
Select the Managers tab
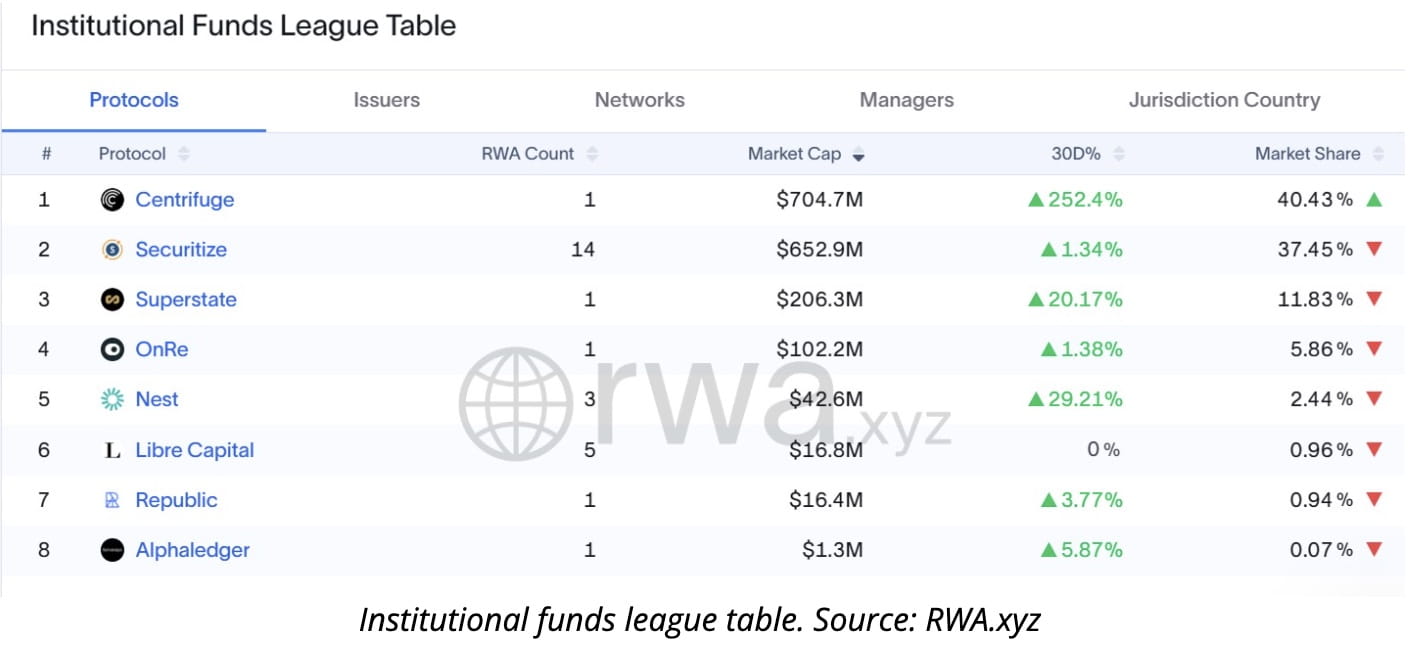(x=906, y=100)
